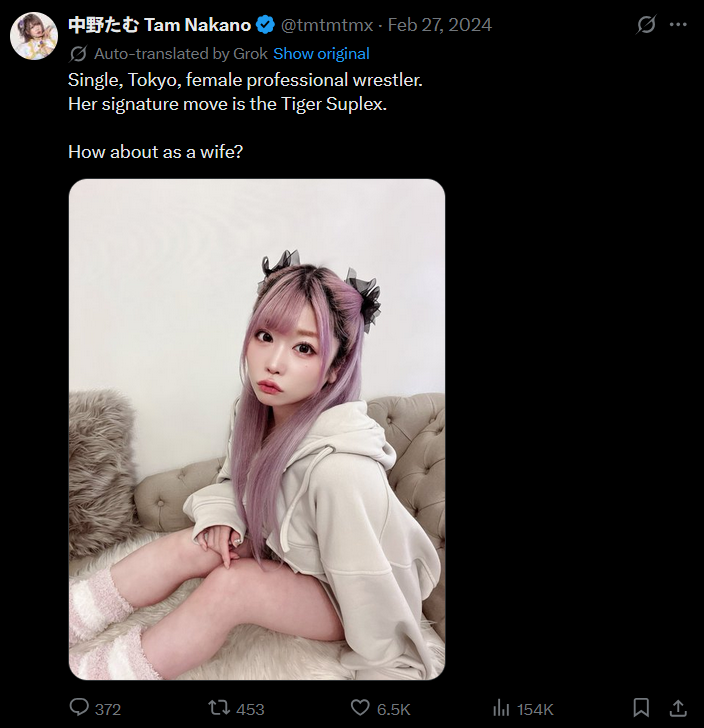
Task: View analytics via the bar-chart icon
Action: coord(503,708)
